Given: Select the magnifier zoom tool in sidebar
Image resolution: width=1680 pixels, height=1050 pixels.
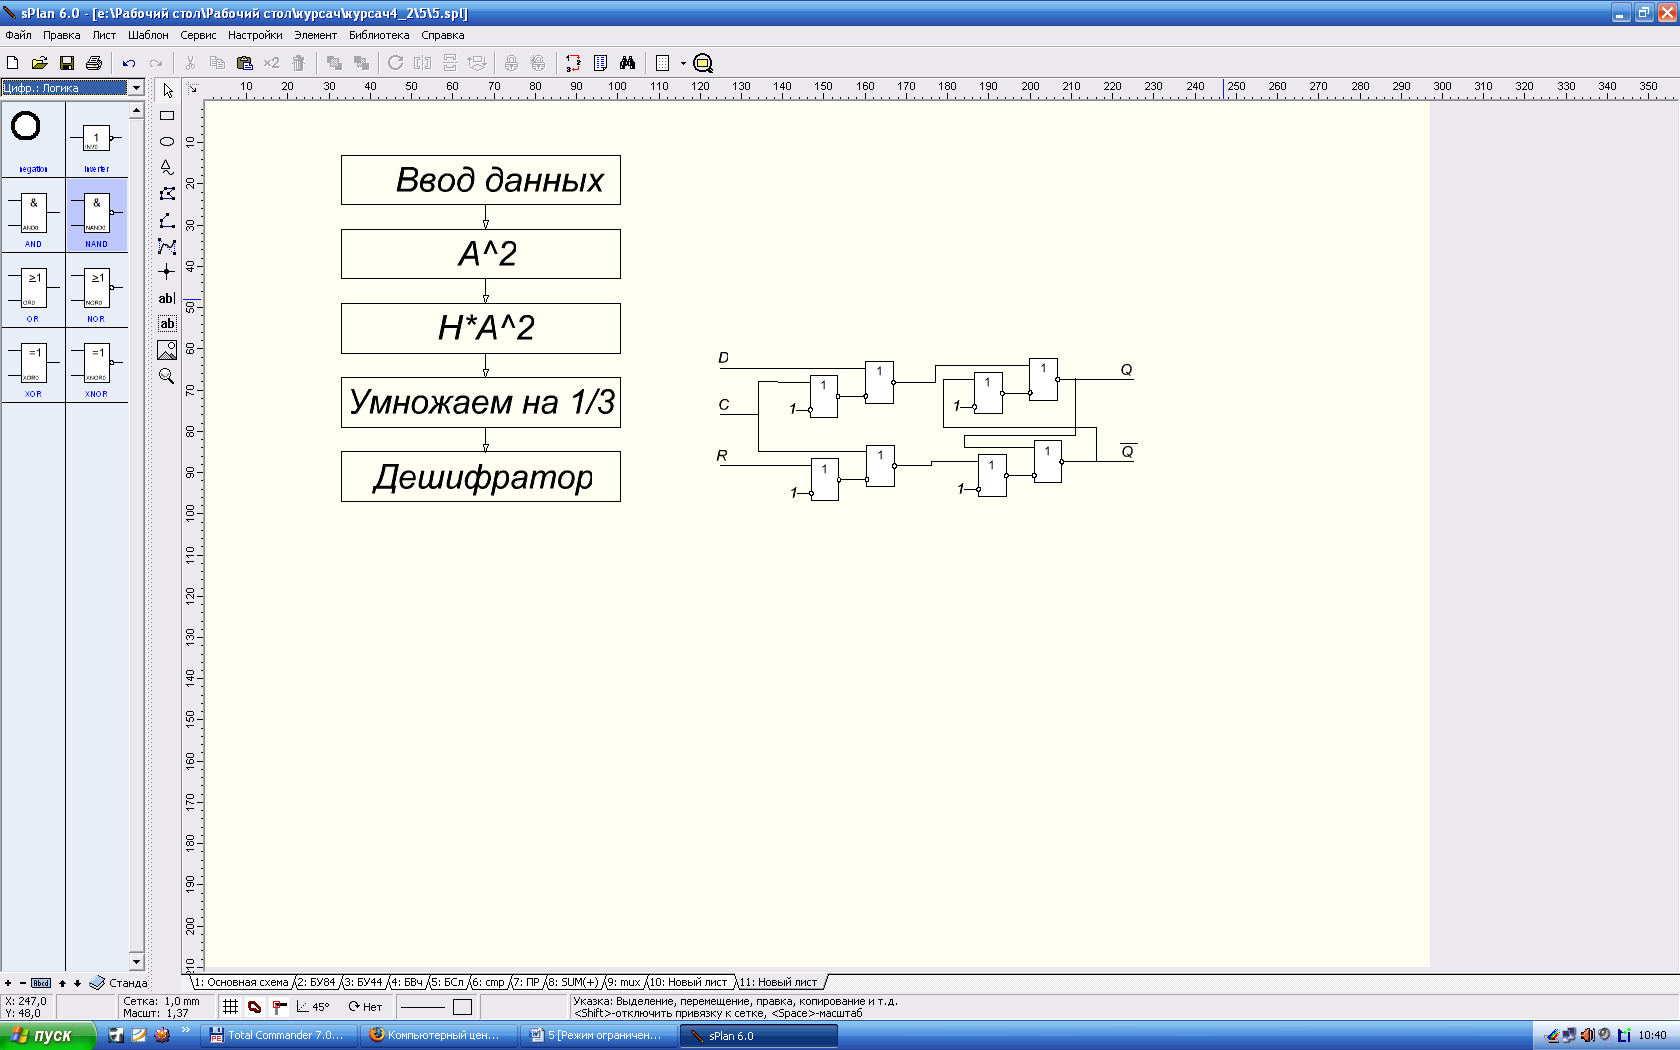Looking at the screenshot, I should pyautogui.click(x=167, y=376).
